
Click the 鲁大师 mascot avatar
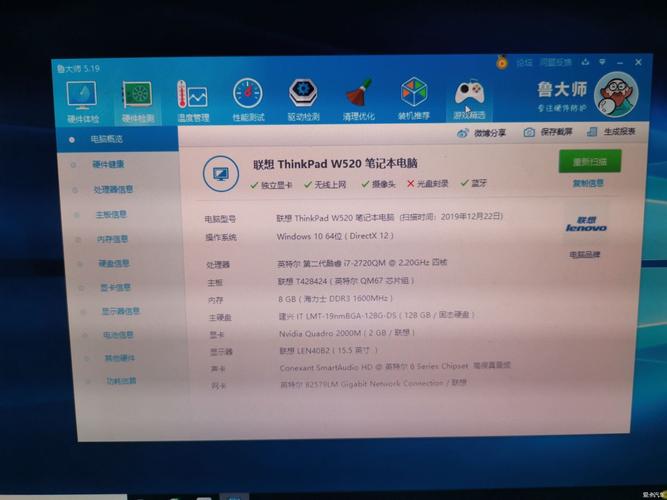pyautogui.click(x=616, y=94)
